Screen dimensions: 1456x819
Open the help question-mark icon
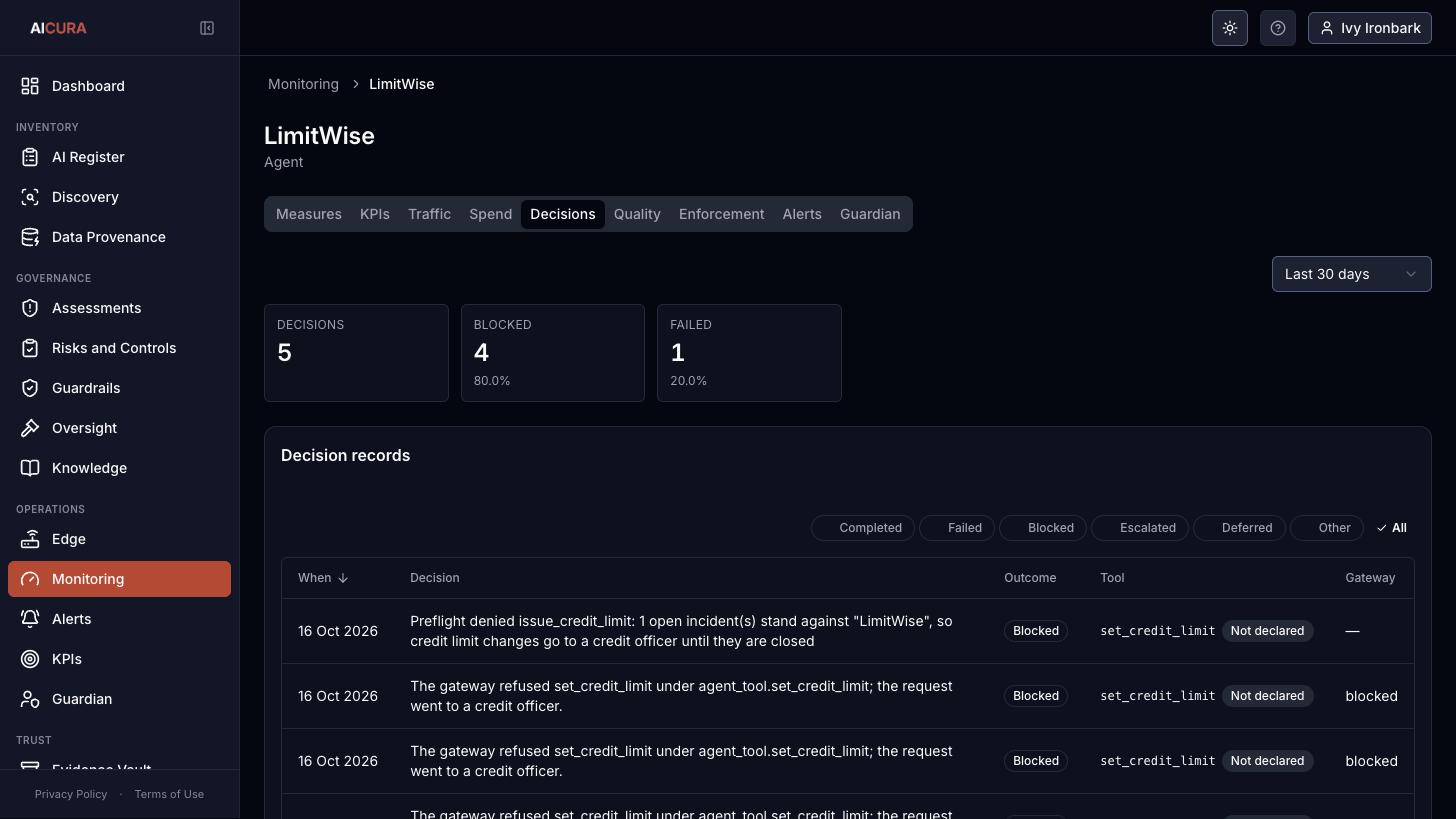point(1278,28)
